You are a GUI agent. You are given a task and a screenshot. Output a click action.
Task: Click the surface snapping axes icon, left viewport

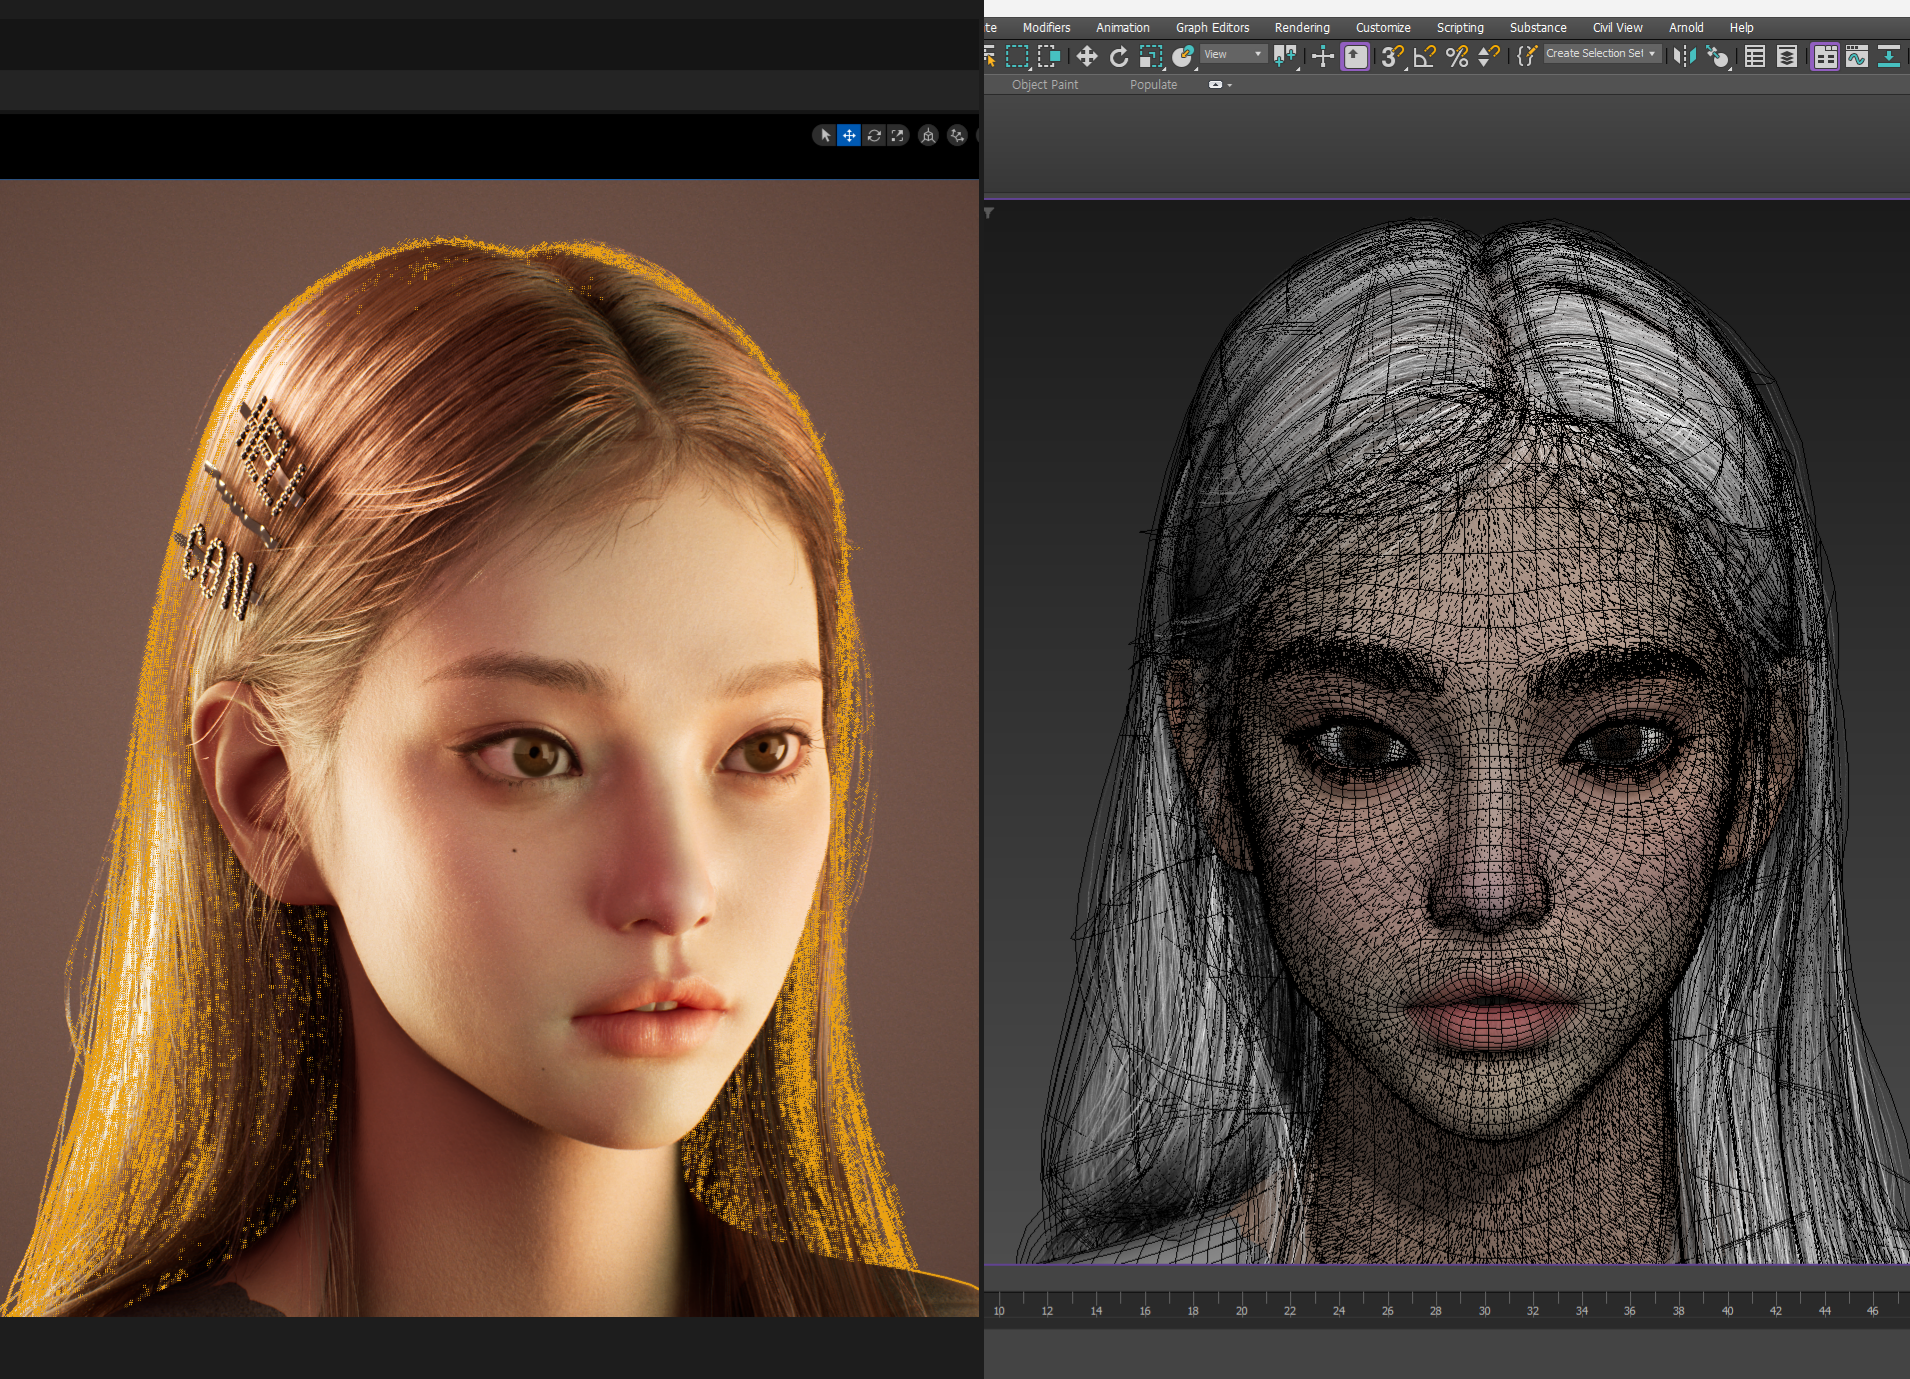[957, 135]
